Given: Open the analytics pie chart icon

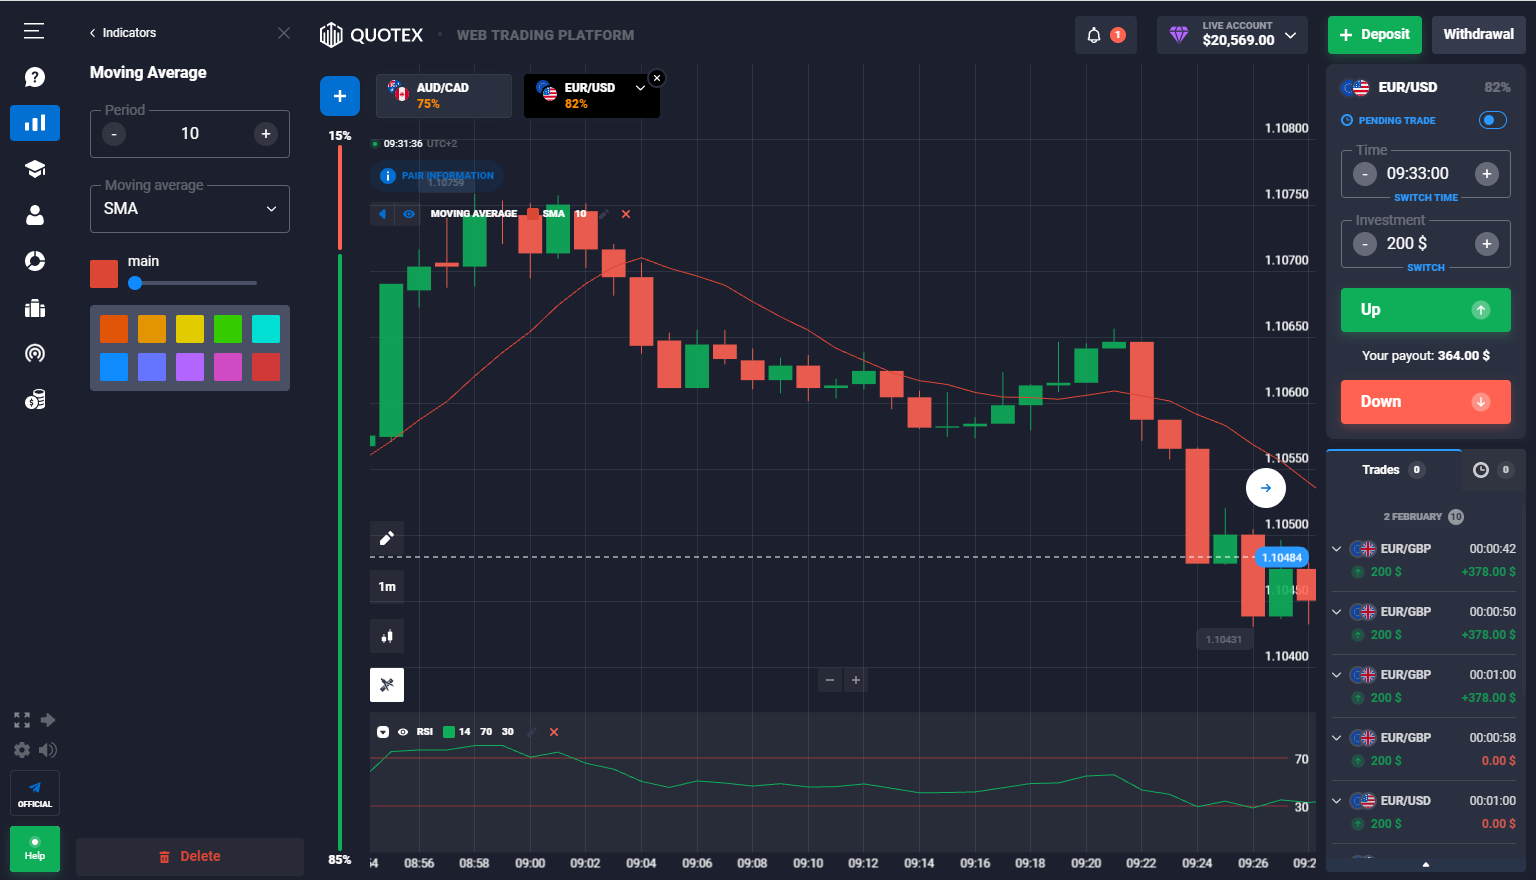Looking at the screenshot, I should (35, 261).
